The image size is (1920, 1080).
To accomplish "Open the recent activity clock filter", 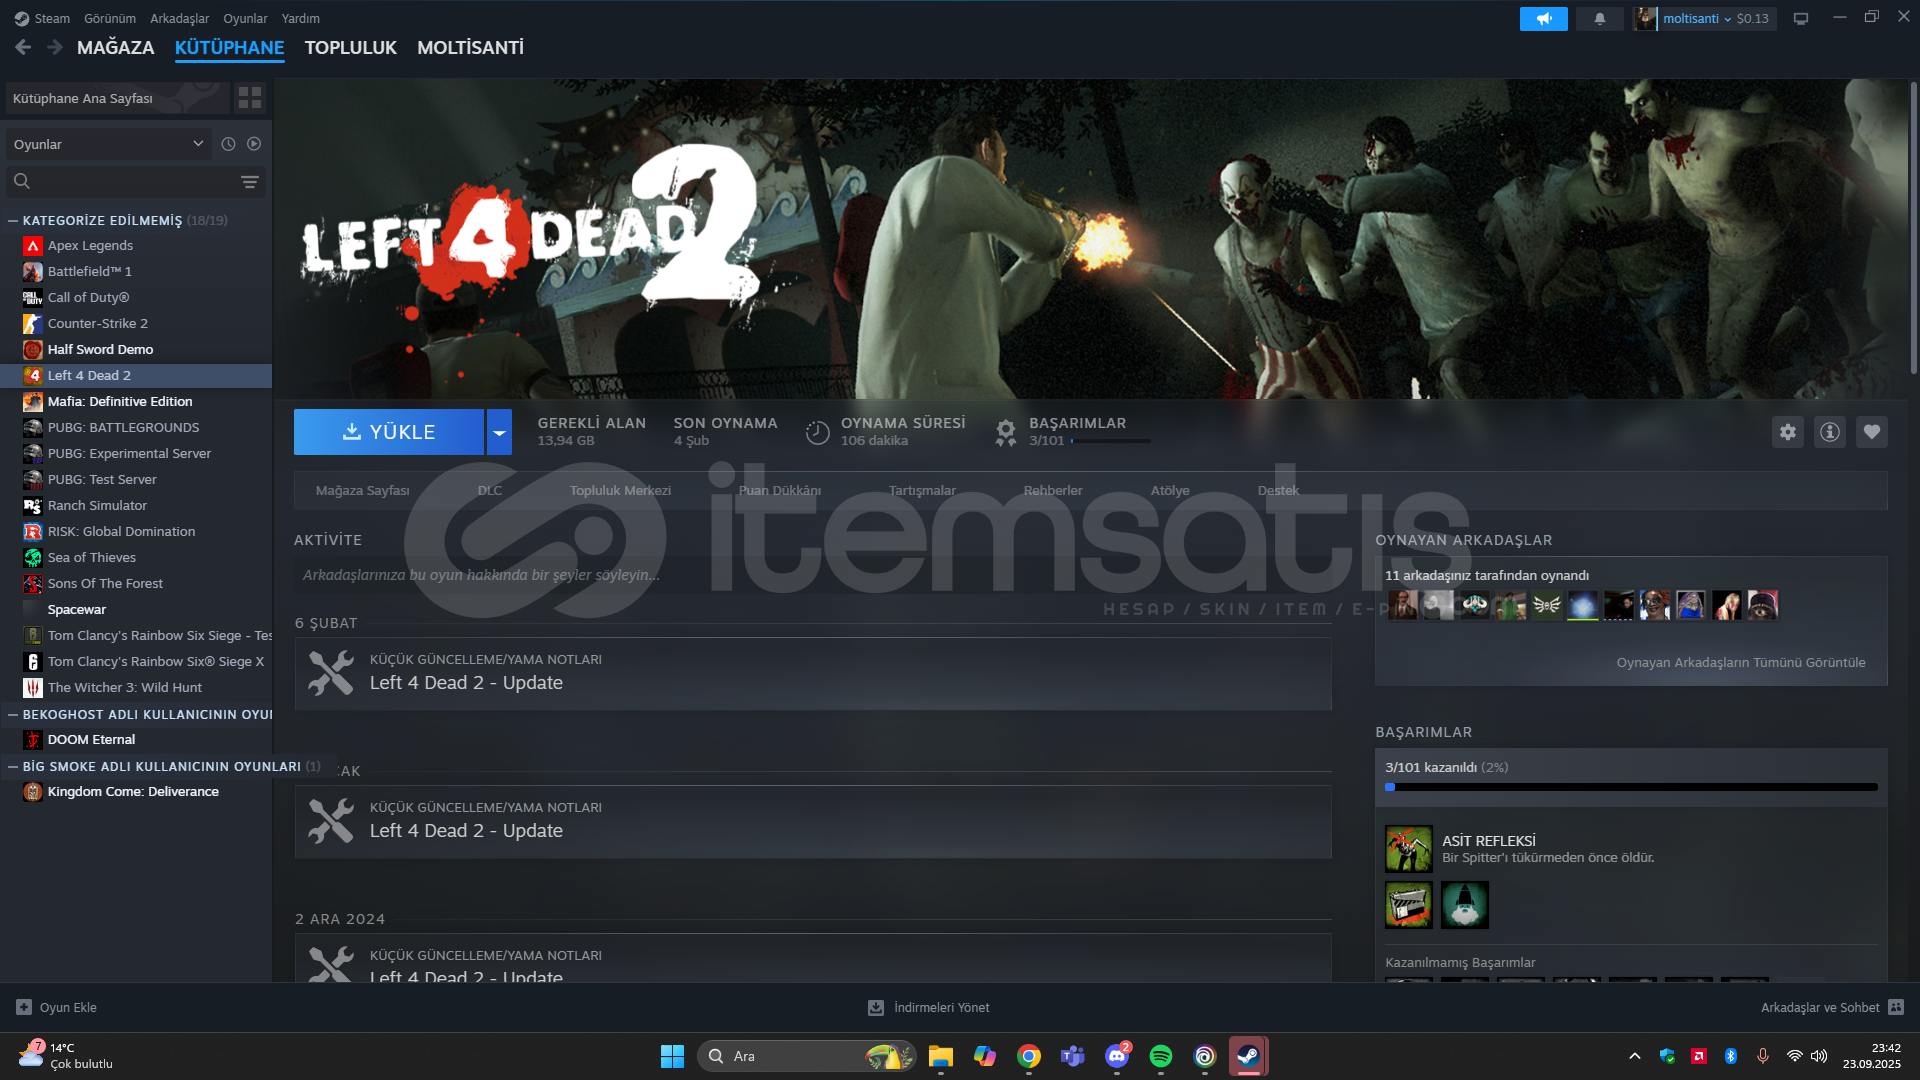I will coord(228,144).
